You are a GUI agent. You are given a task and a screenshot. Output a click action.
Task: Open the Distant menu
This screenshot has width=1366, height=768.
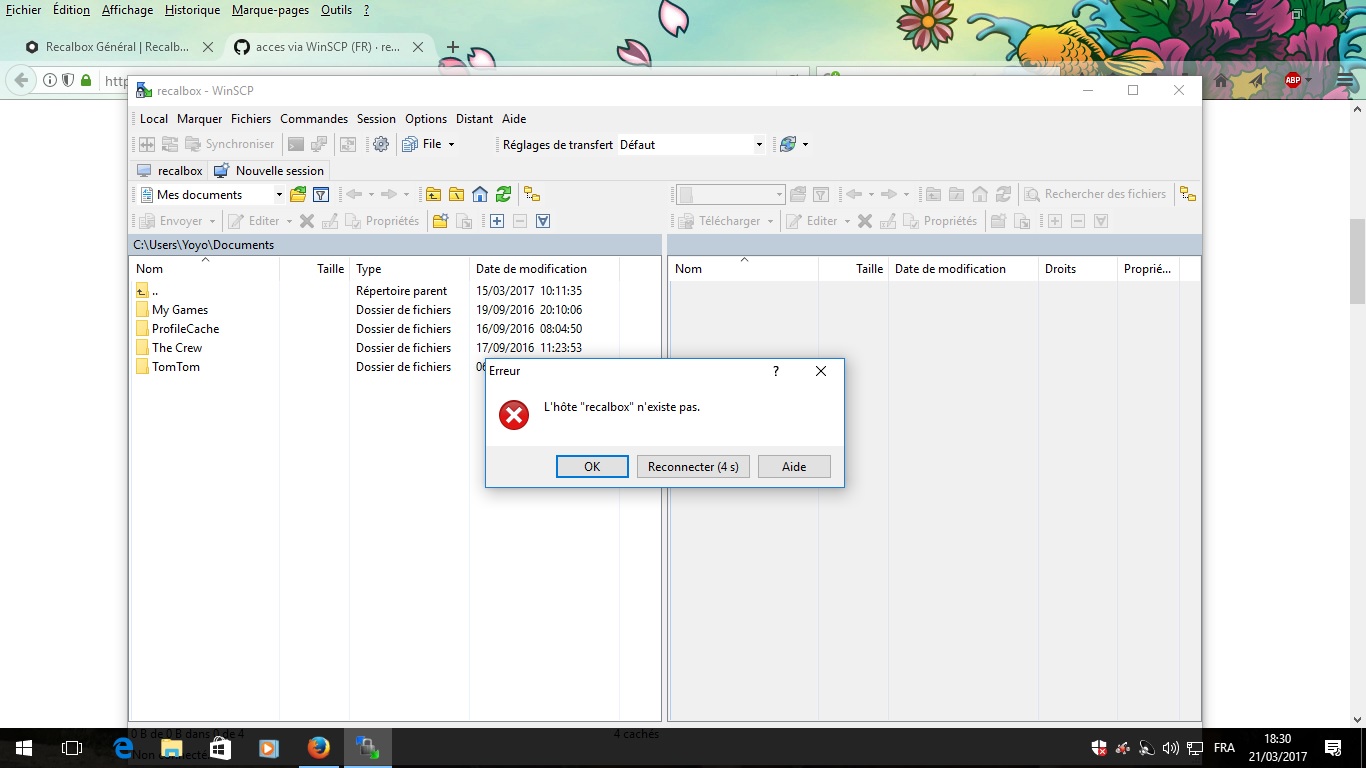[x=474, y=119]
